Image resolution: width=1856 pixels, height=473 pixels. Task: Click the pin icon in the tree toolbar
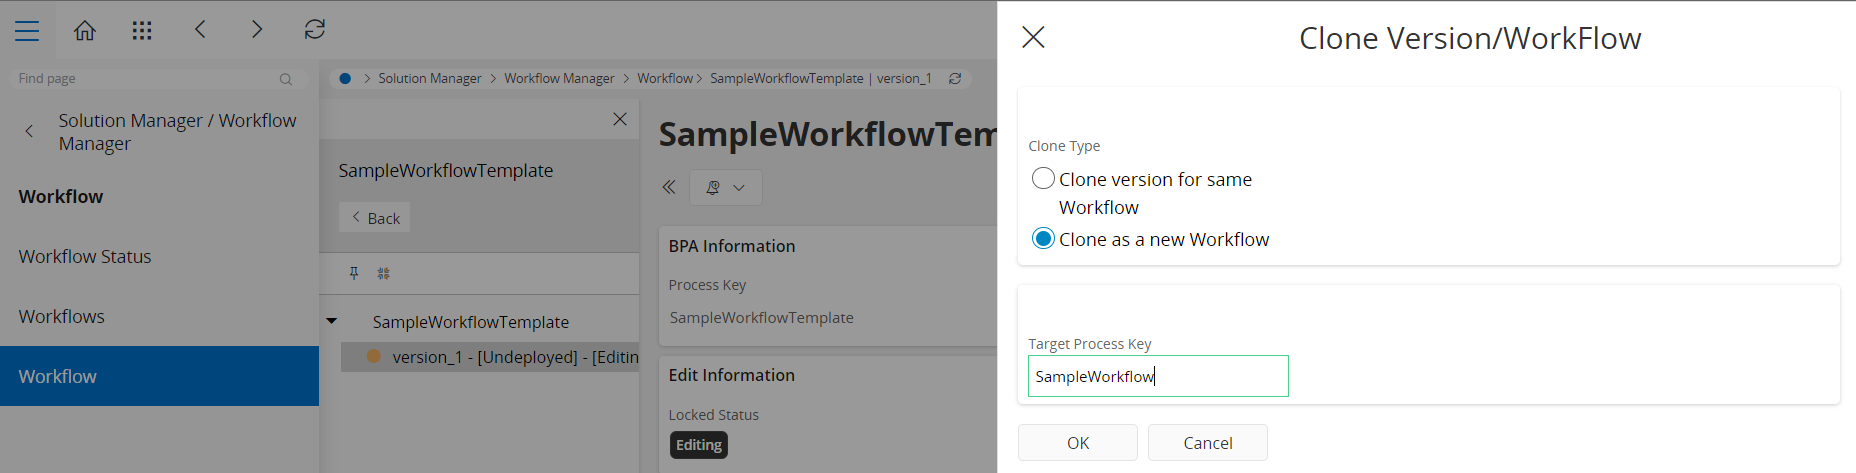coord(354,273)
